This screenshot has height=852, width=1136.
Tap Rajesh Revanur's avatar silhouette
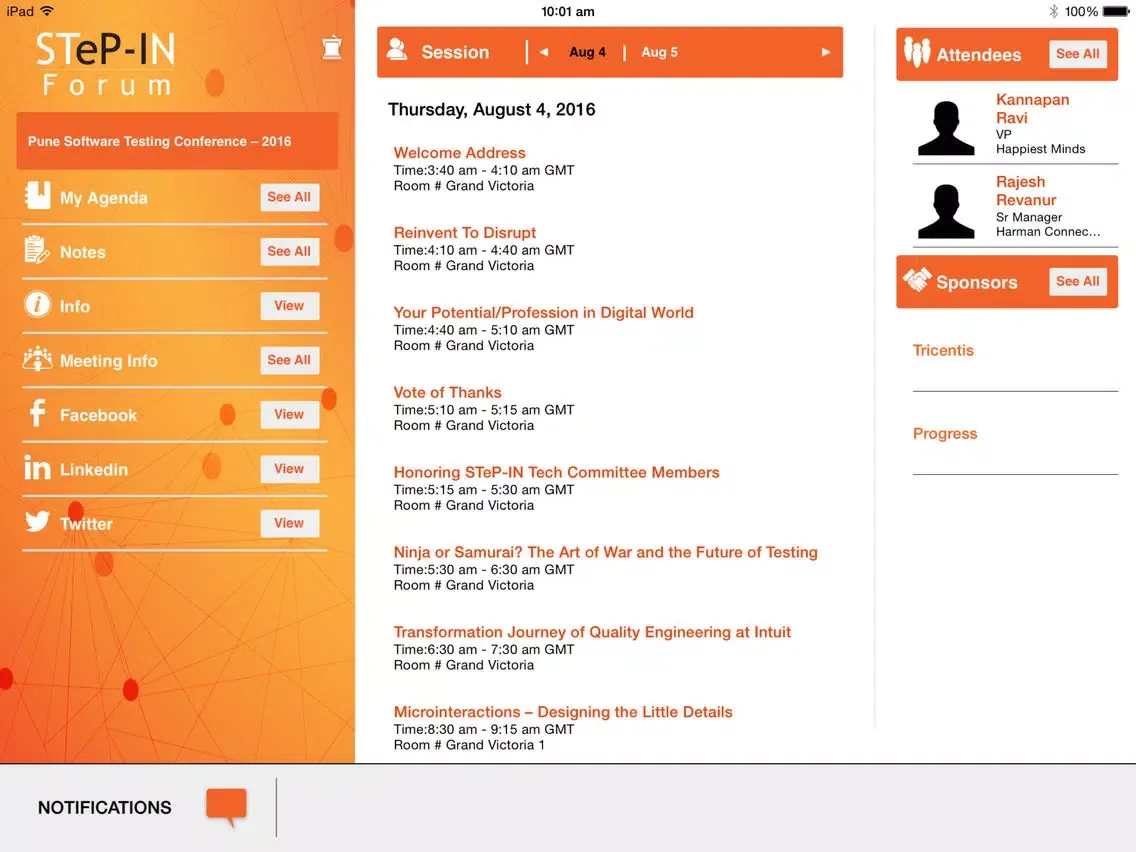point(945,211)
